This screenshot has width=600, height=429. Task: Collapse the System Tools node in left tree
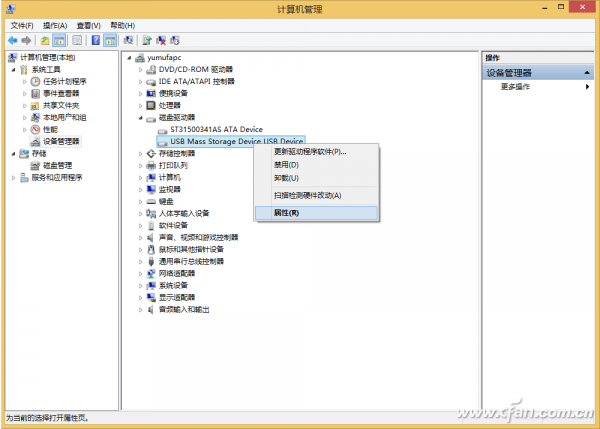[x=14, y=70]
